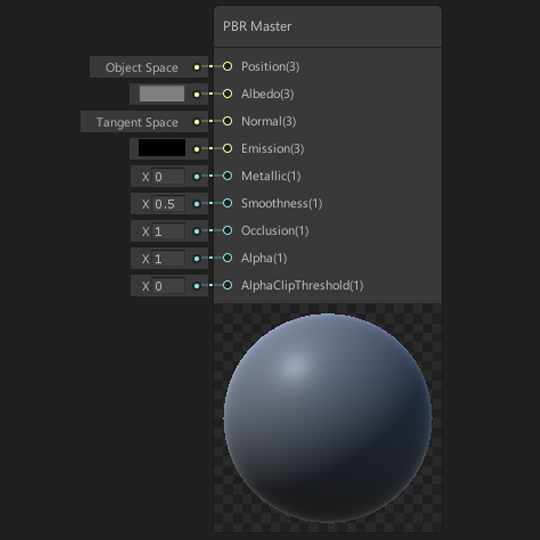Viewport: 540px width, 540px height.
Task: Open the Object Space dropdown
Action: (x=142, y=67)
